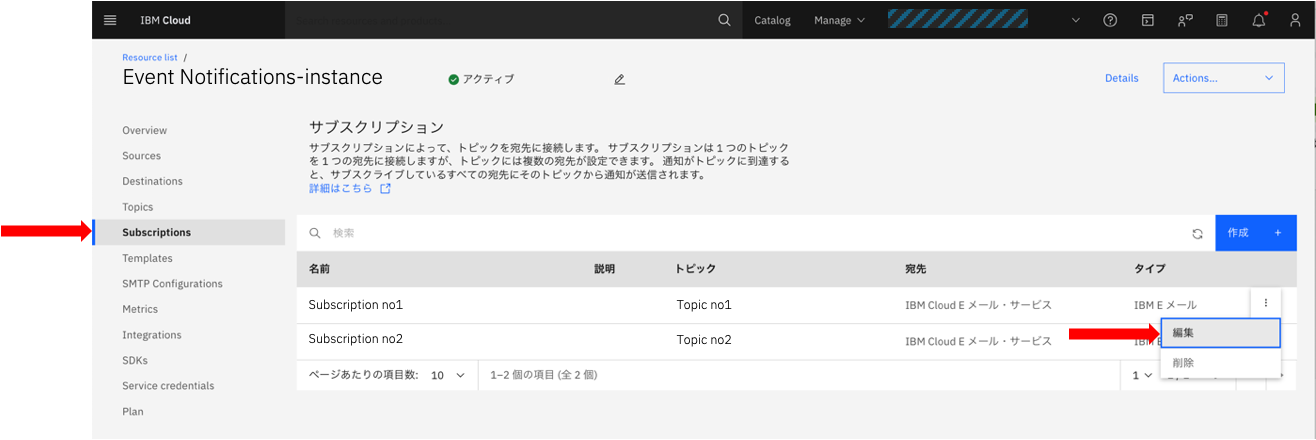Image resolution: width=1316 pixels, height=440 pixels.
Task: Sort by the 名前 column header
Action: (x=319, y=269)
